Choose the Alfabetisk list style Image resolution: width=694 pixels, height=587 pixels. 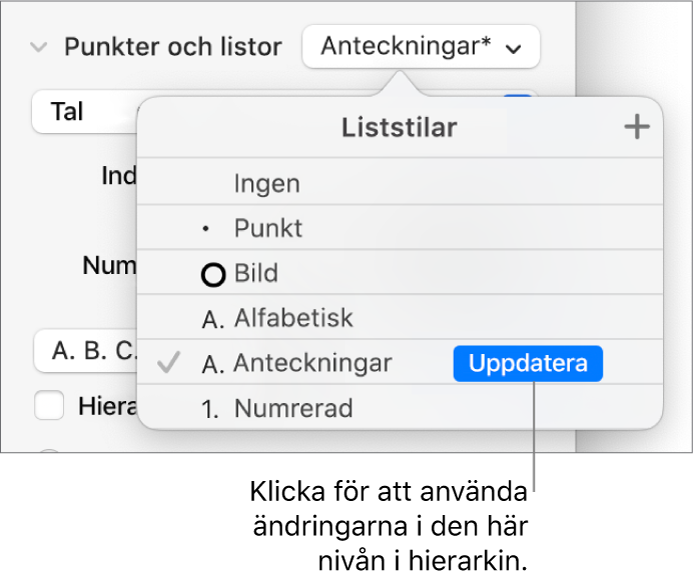[x=400, y=318]
